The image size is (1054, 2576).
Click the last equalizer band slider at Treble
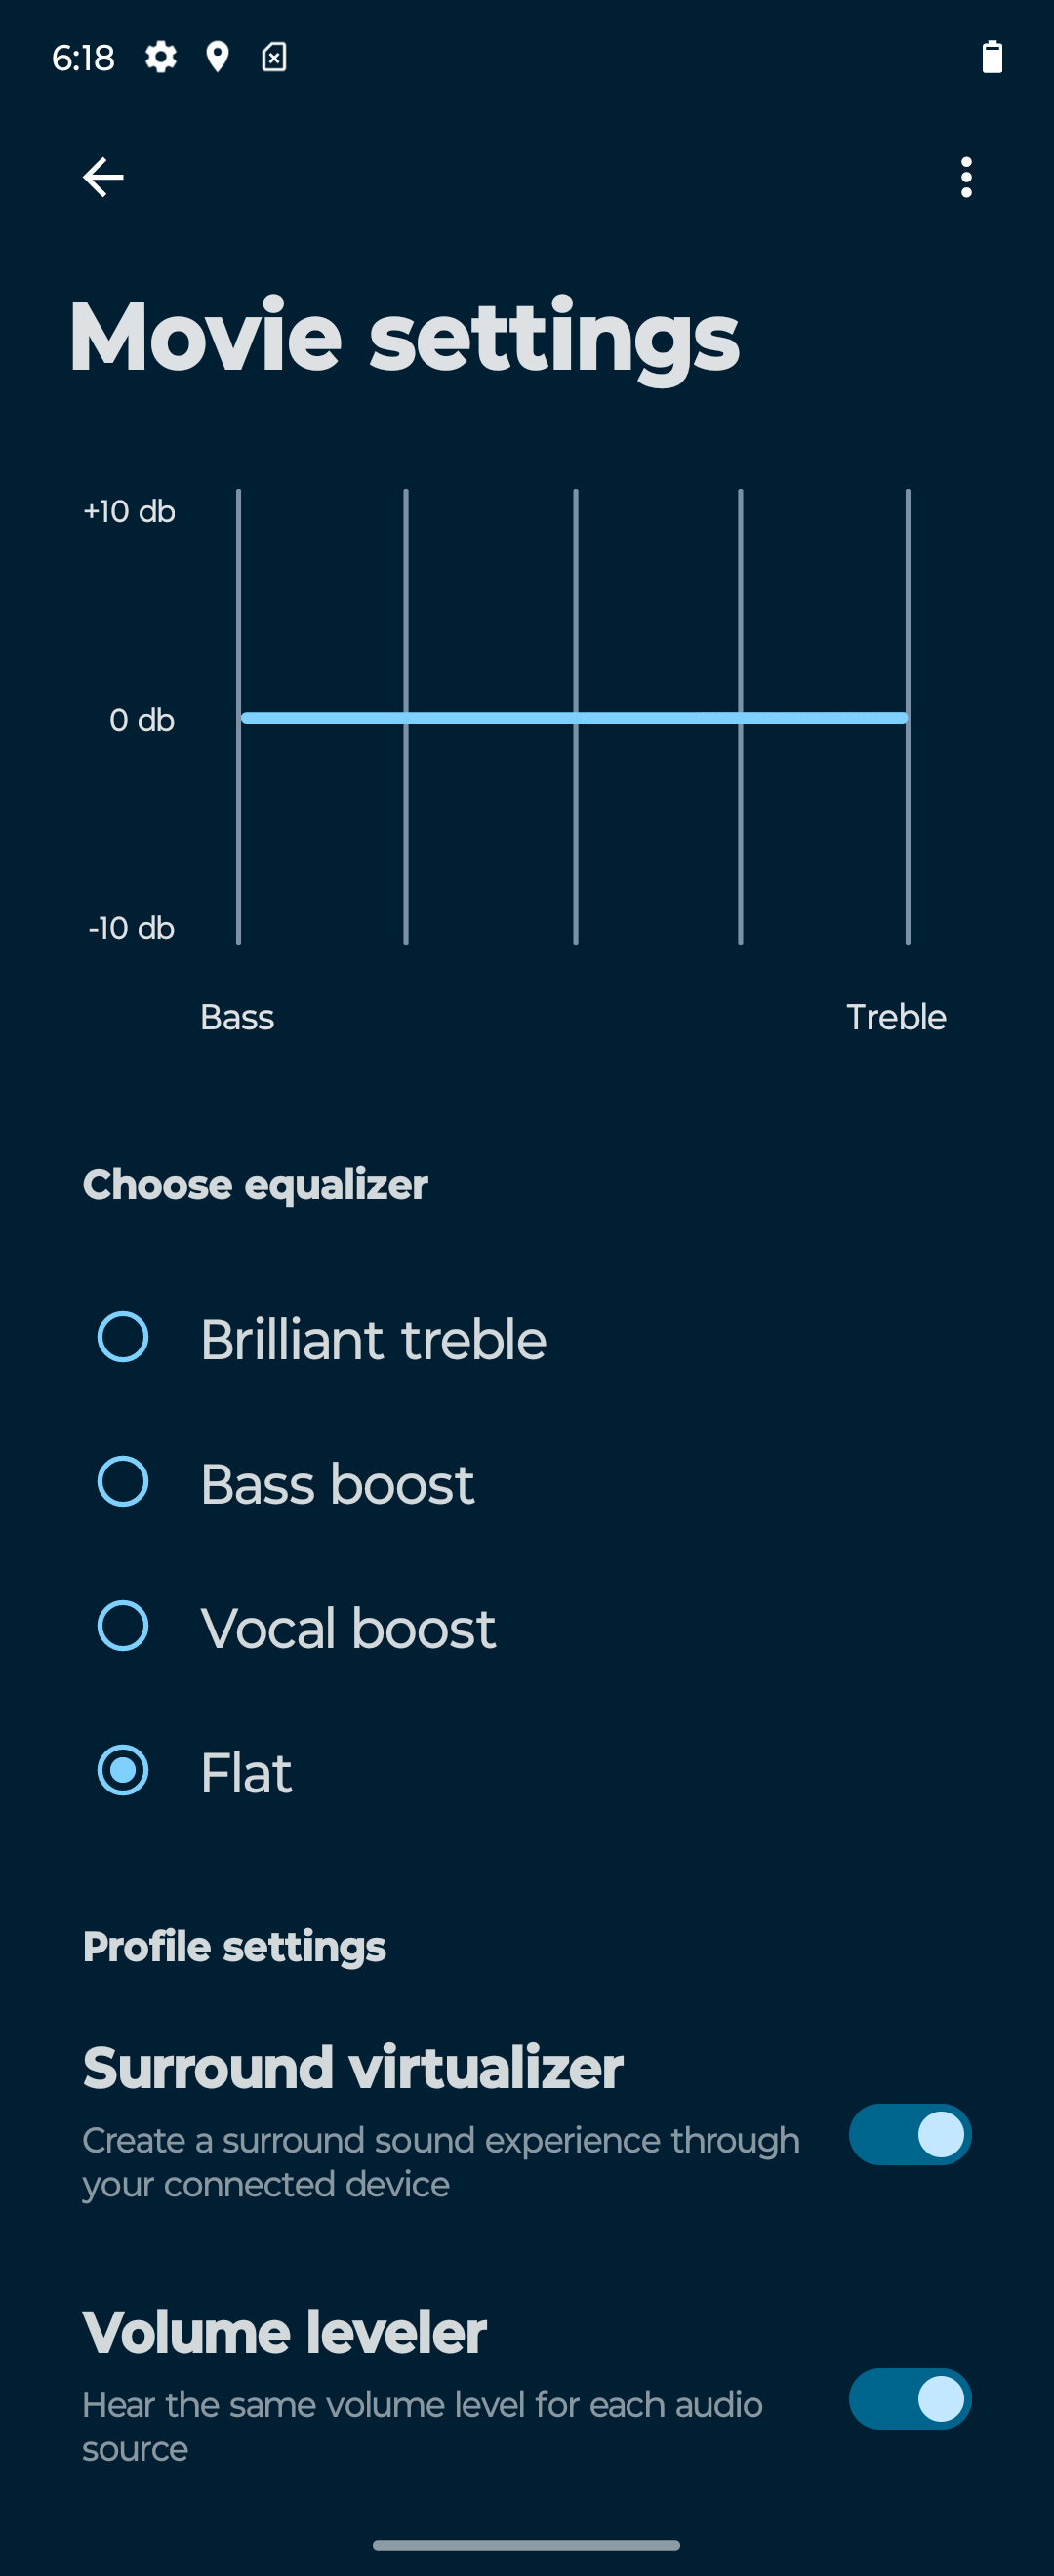[908, 717]
